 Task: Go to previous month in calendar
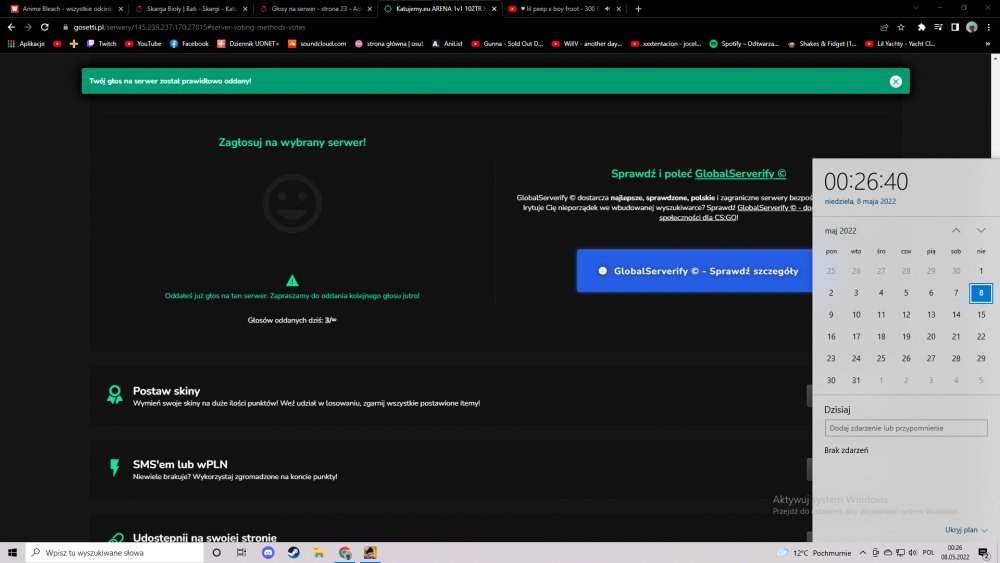click(x=955, y=230)
